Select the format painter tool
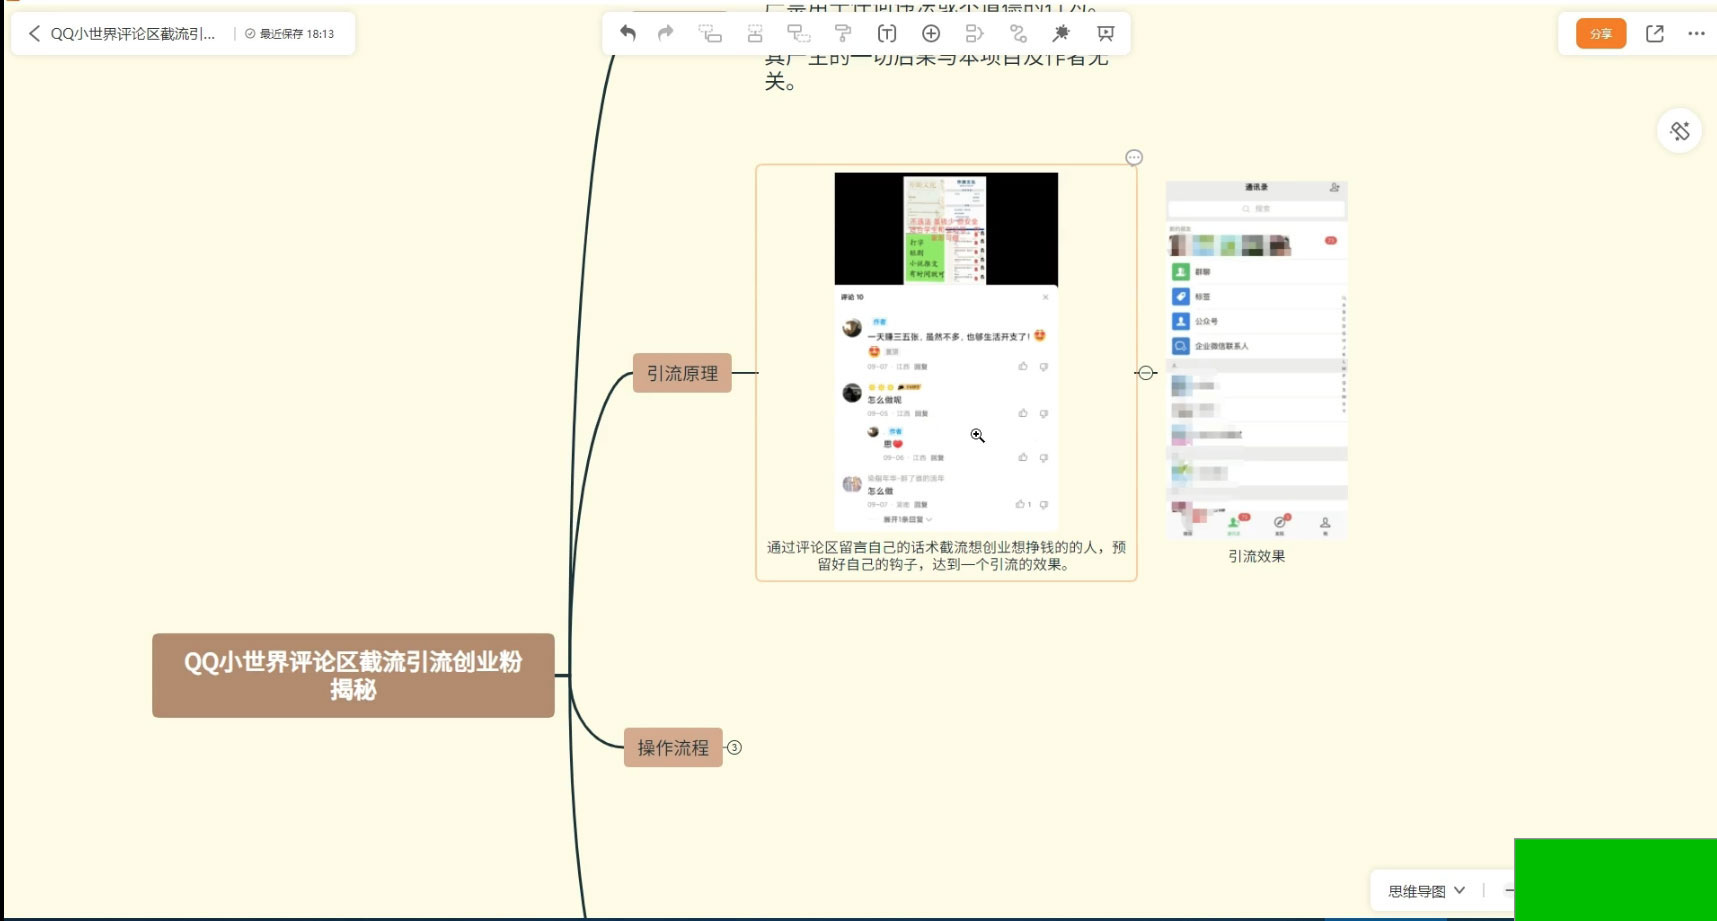This screenshot has height=921, width=1717. click(x=843, y=33)
